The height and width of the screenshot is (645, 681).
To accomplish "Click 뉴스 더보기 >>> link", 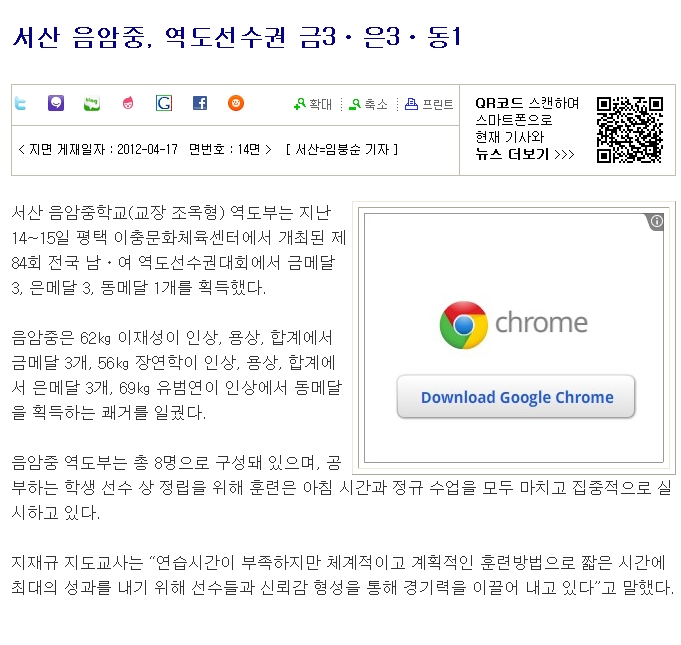I will coord(525,154).
